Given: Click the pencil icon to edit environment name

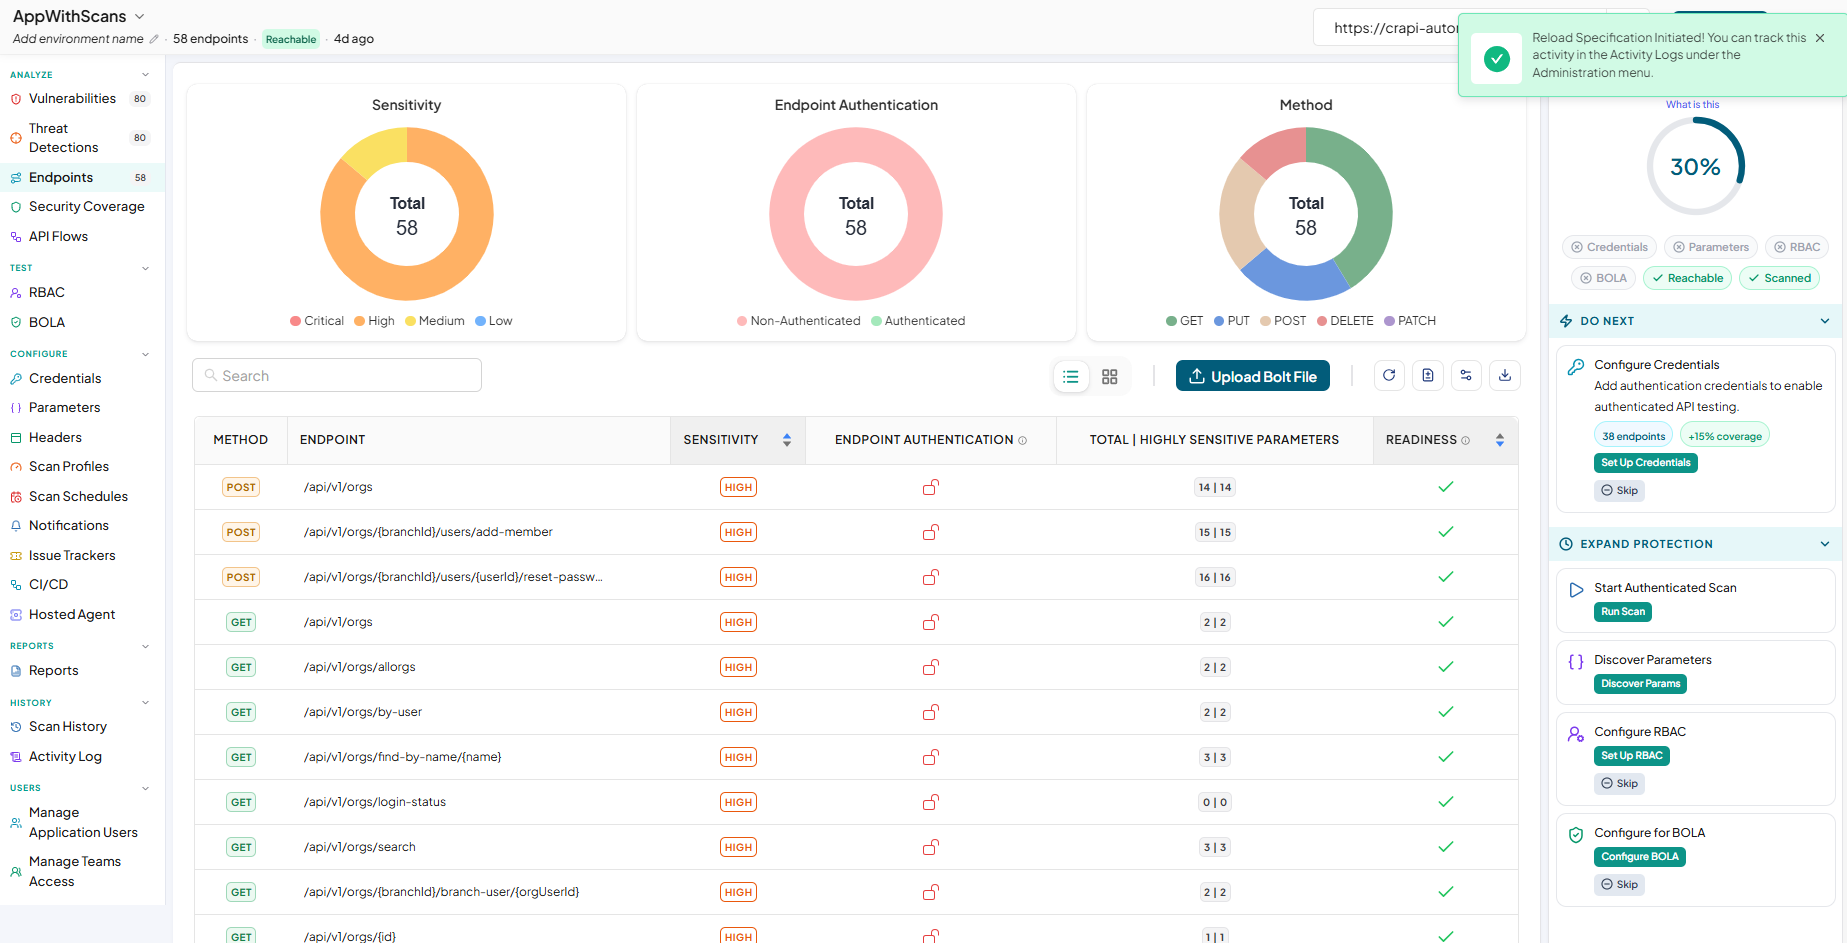Looking at the screenshot, I should coord(154,39).
